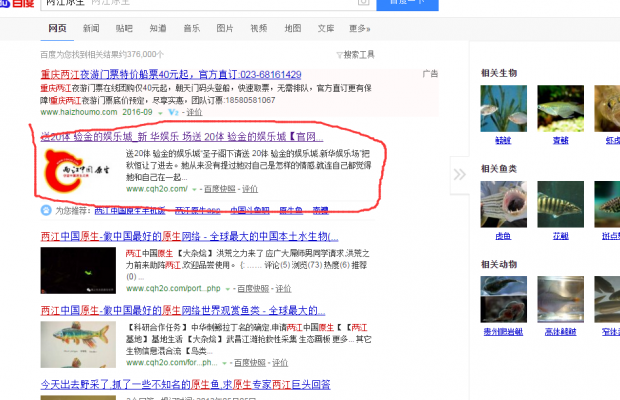Open the 重庆两江夜游门票 ad title link
620x400 pixels.
click(171, 74)
